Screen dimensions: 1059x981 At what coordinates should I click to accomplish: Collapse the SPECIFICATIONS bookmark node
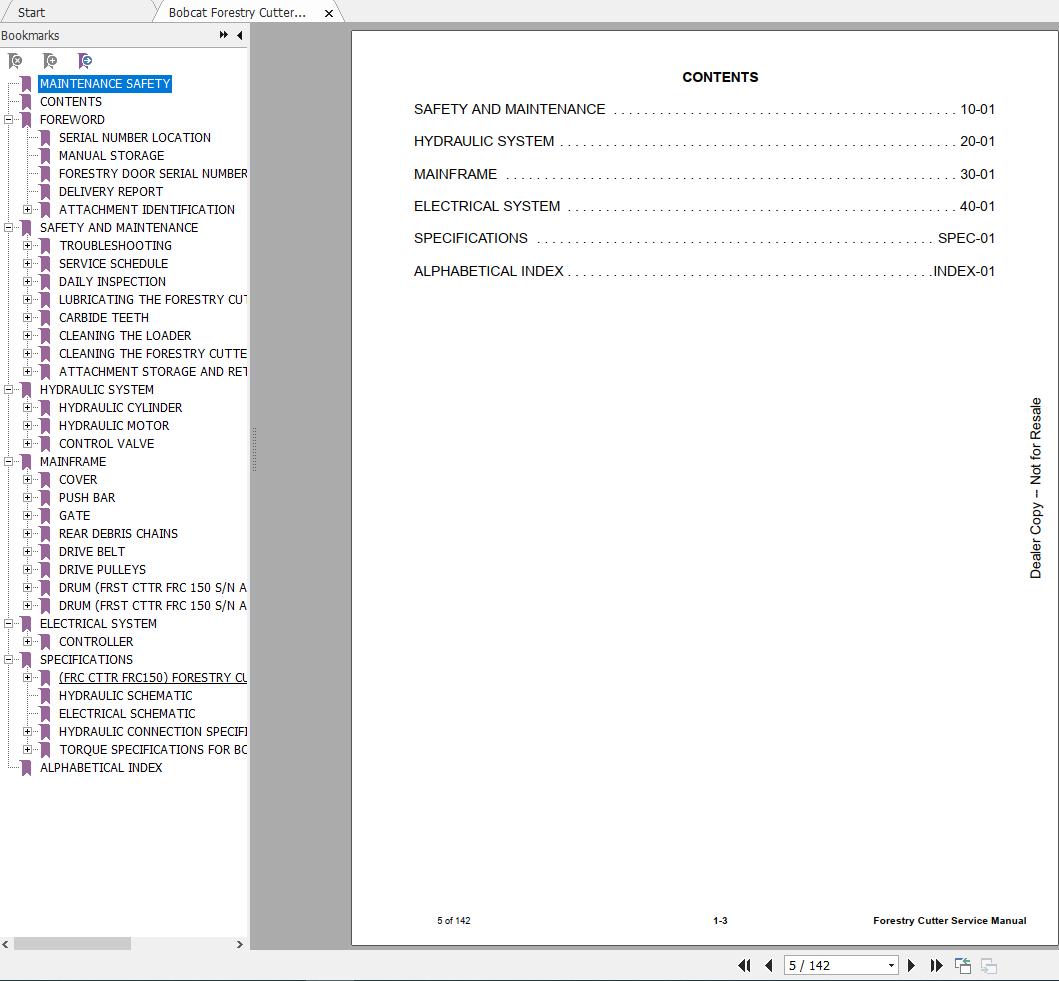(8, 660)
